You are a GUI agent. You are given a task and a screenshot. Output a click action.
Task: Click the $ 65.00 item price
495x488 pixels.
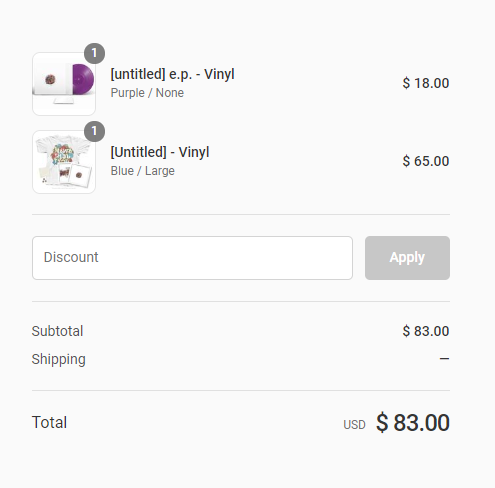(x=426, y=161)
